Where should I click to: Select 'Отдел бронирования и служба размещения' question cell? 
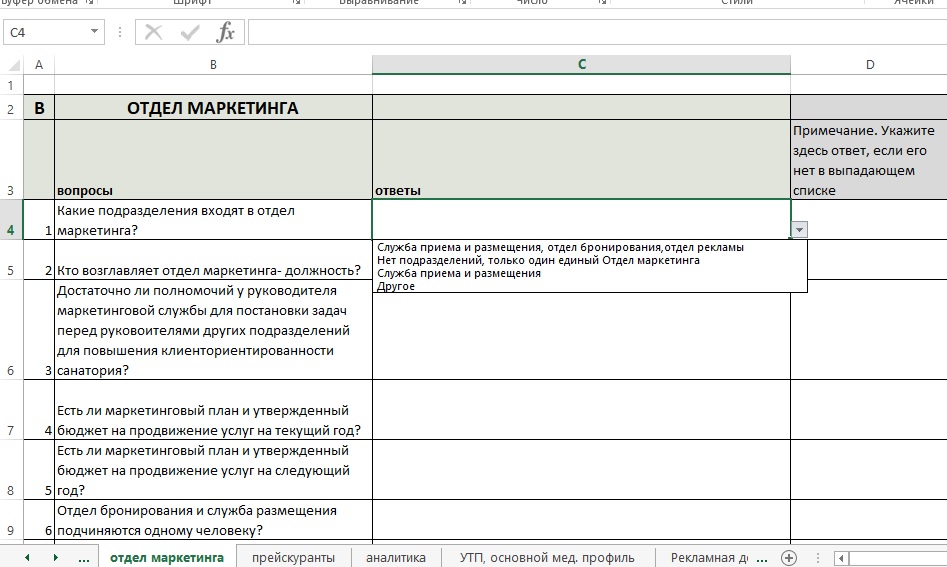tap(213, 521)
